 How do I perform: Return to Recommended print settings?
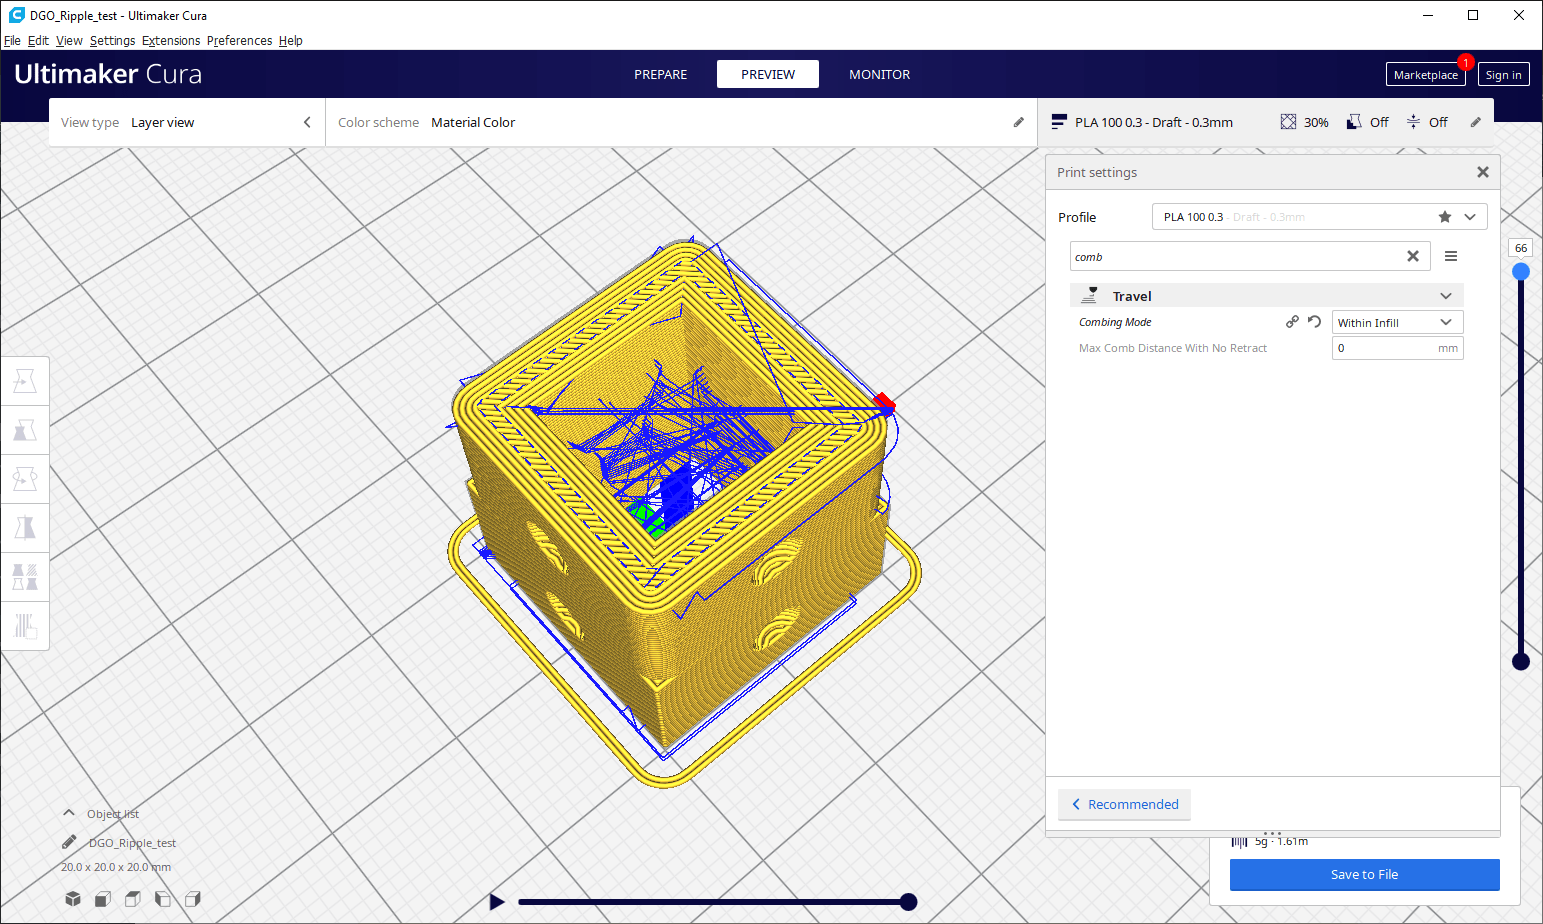[1124, 804]
